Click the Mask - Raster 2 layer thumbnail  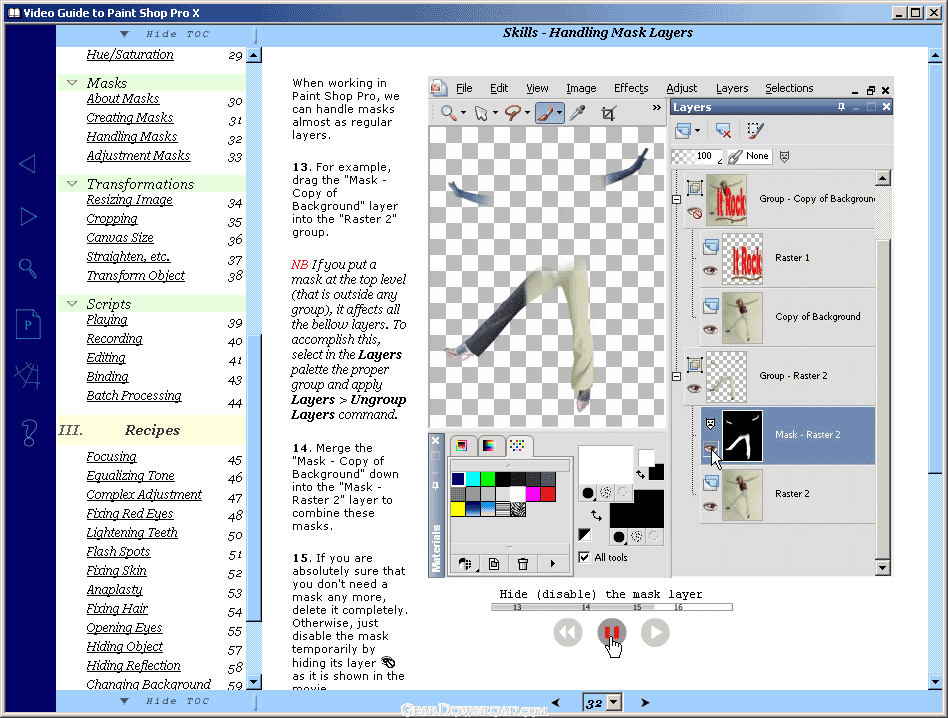point(742,436)
